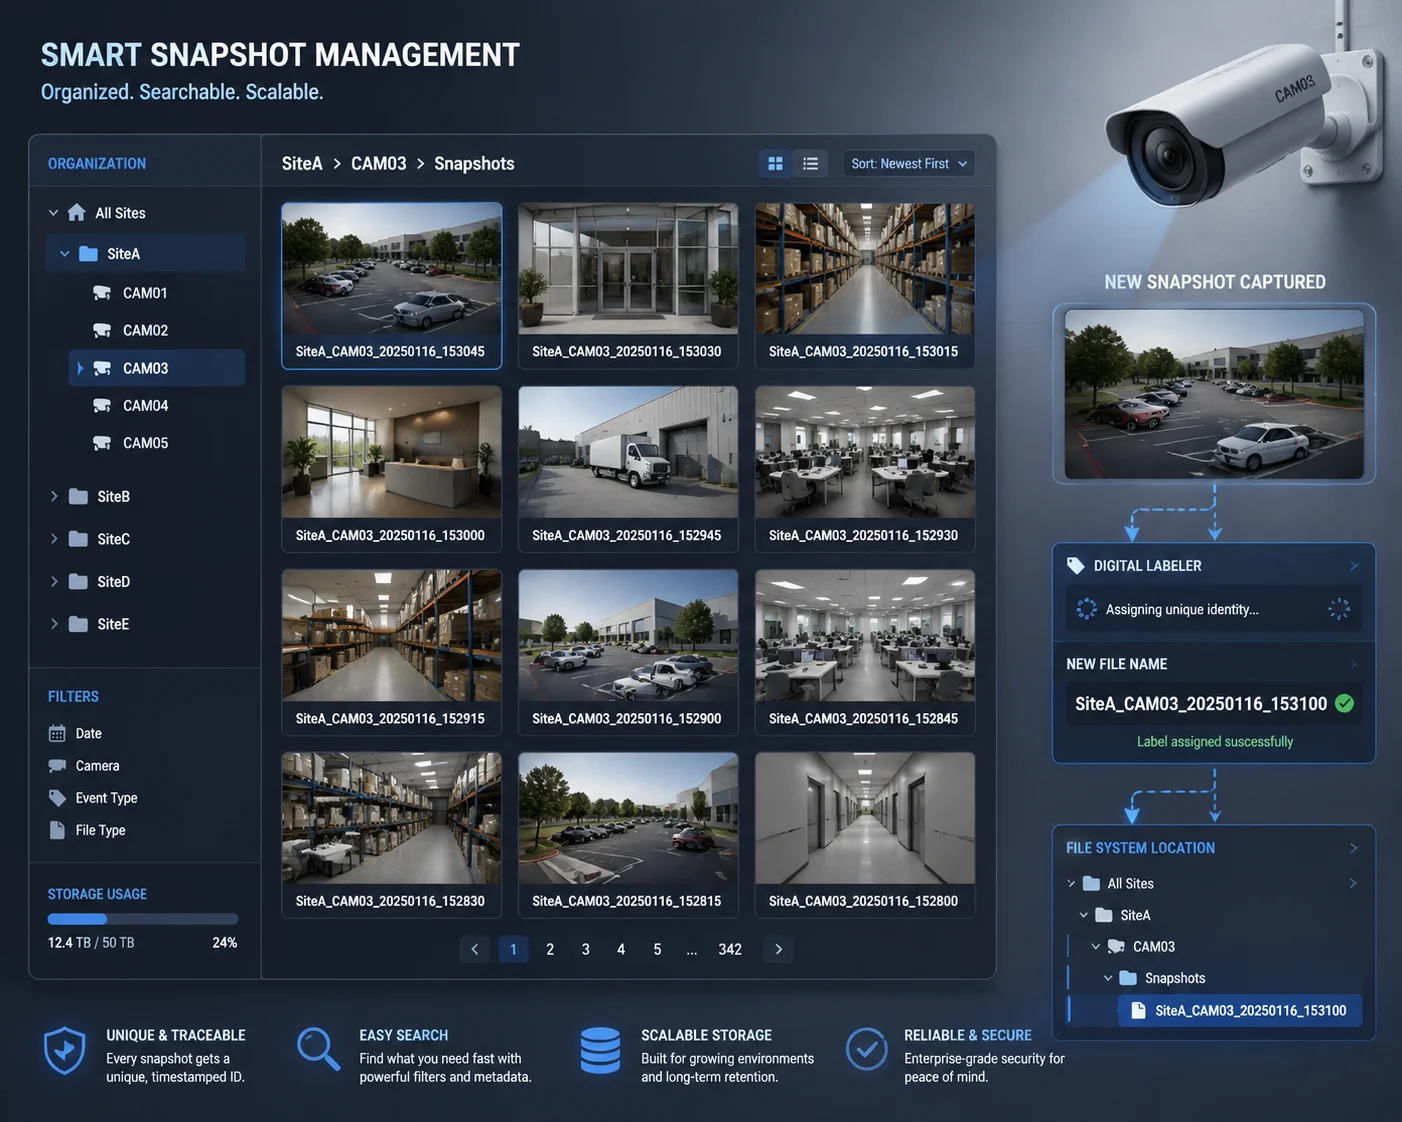
Task: Open the Camera filter icon
Action: click(57, 765)
